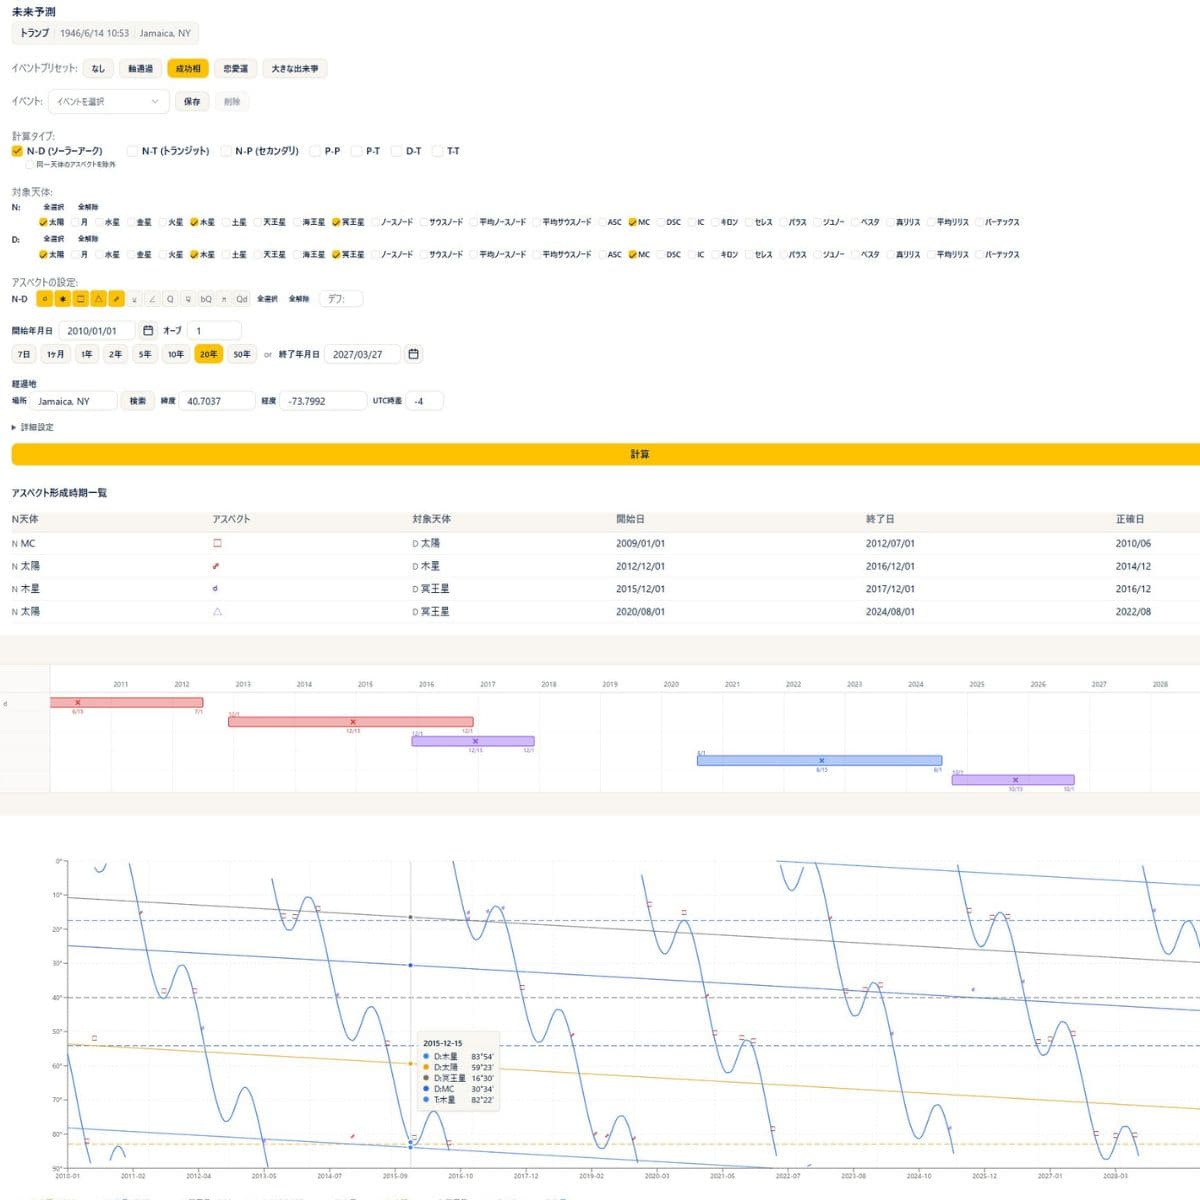Click the 緯度 latitude input field

click(x=217, y=401)
